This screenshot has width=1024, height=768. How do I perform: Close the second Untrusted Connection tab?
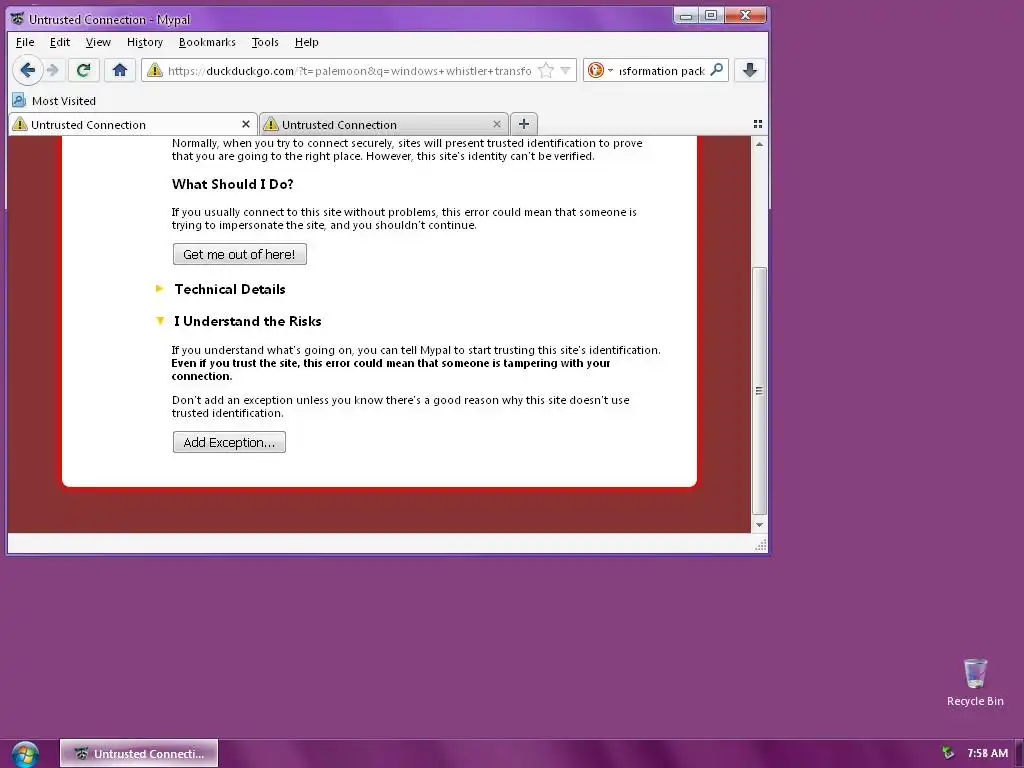pos(497,124)
